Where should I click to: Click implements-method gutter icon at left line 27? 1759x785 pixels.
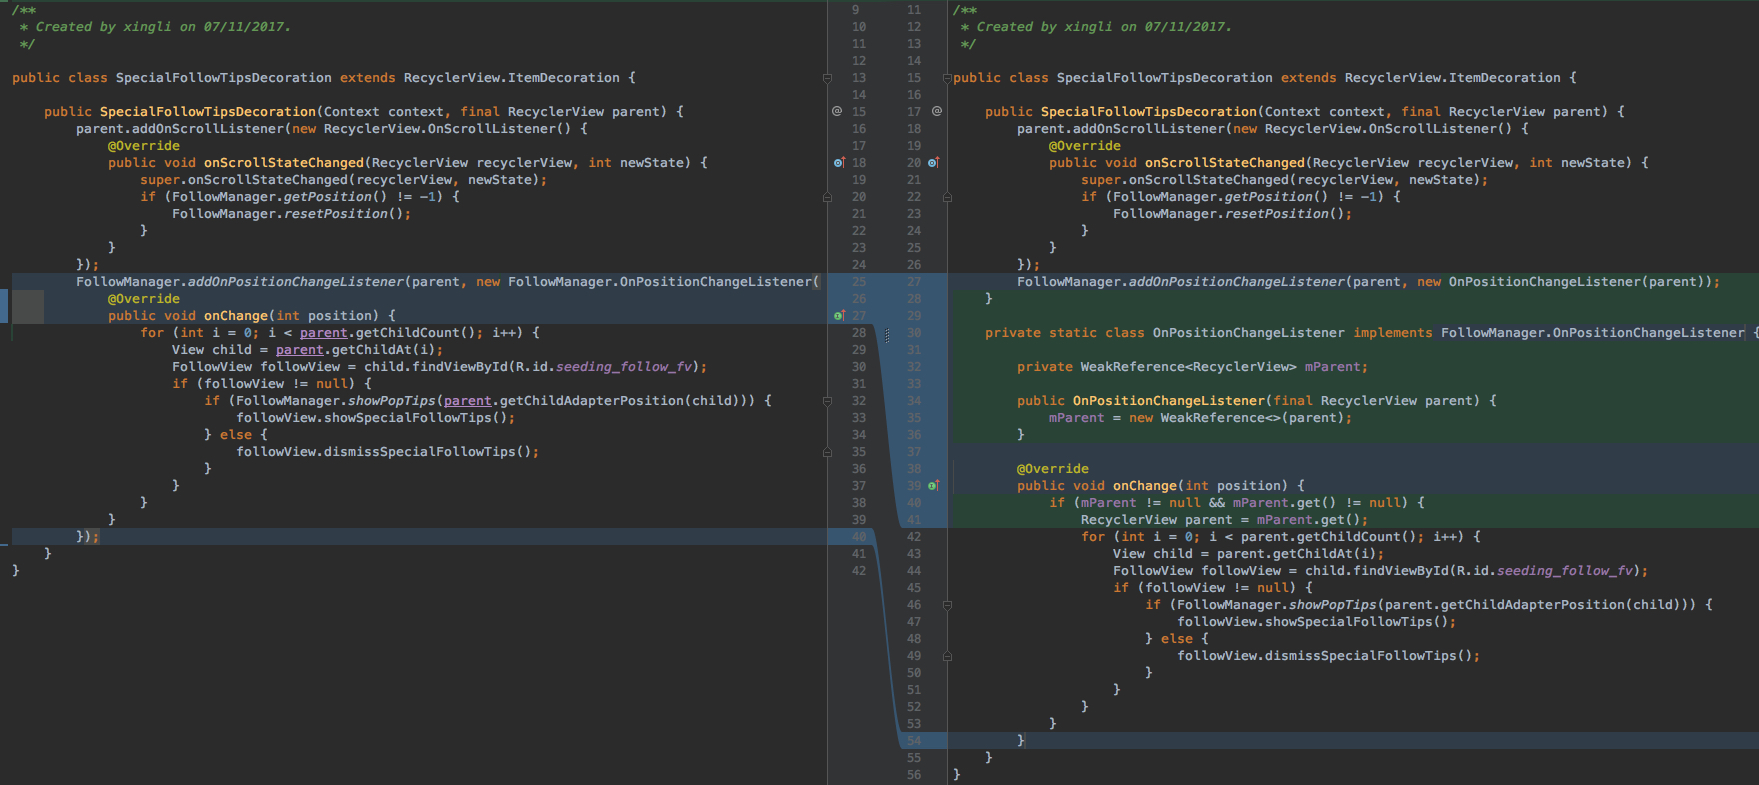tap(839, 315)
